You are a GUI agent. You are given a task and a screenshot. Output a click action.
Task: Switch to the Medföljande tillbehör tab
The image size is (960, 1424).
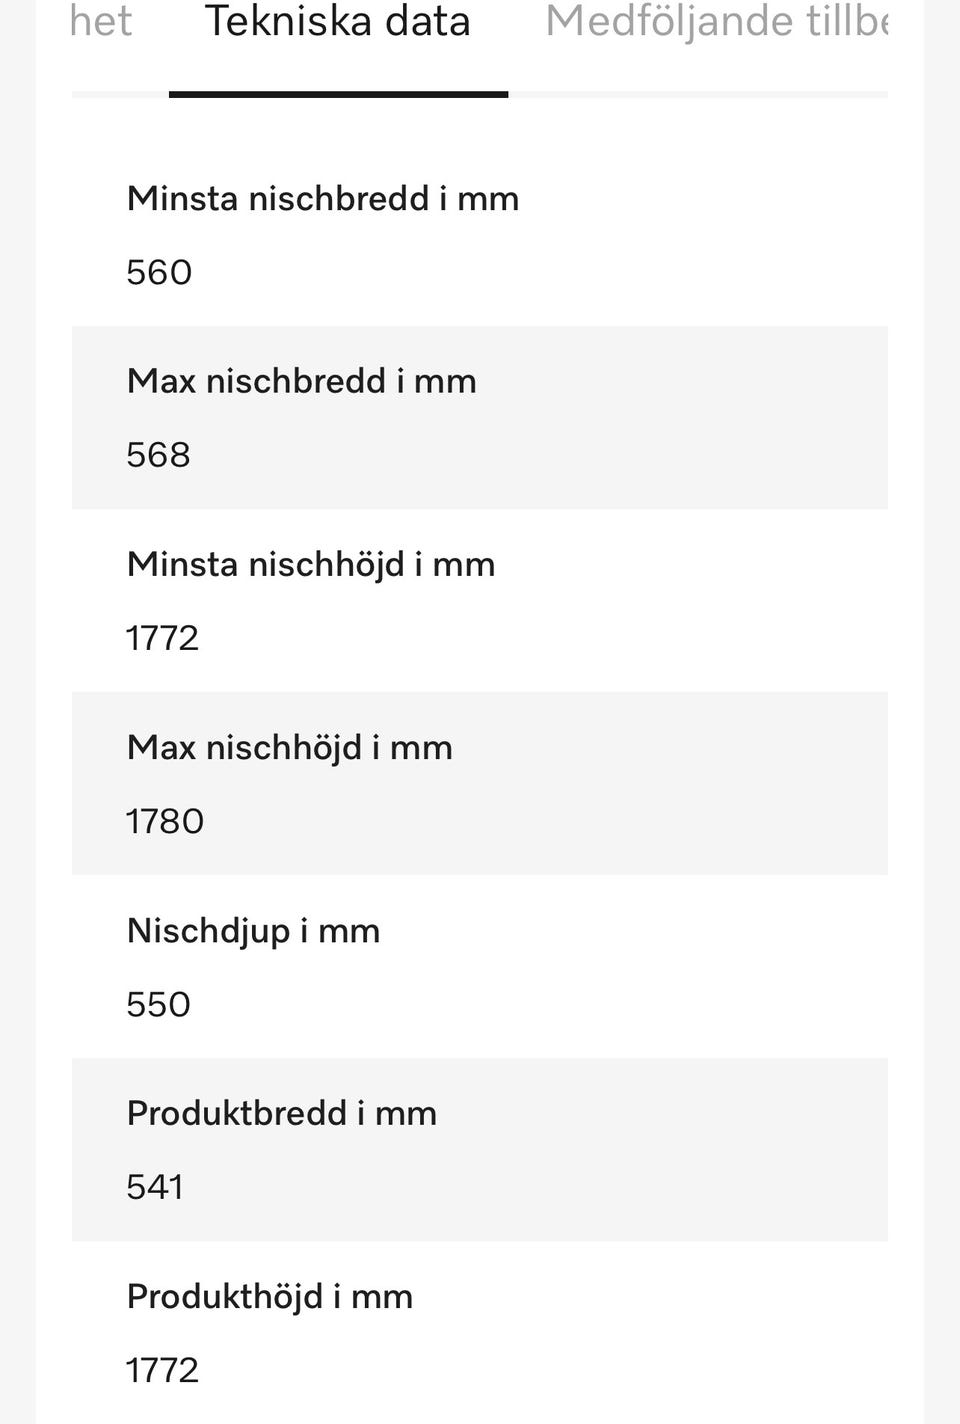tap(715, 22)
